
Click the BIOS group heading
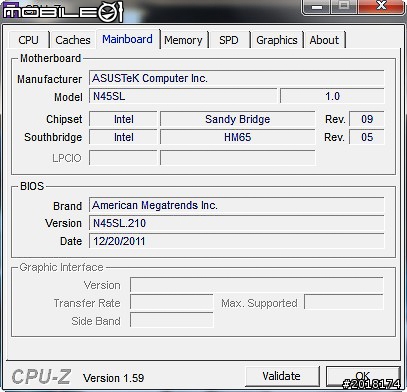[32, 186]
